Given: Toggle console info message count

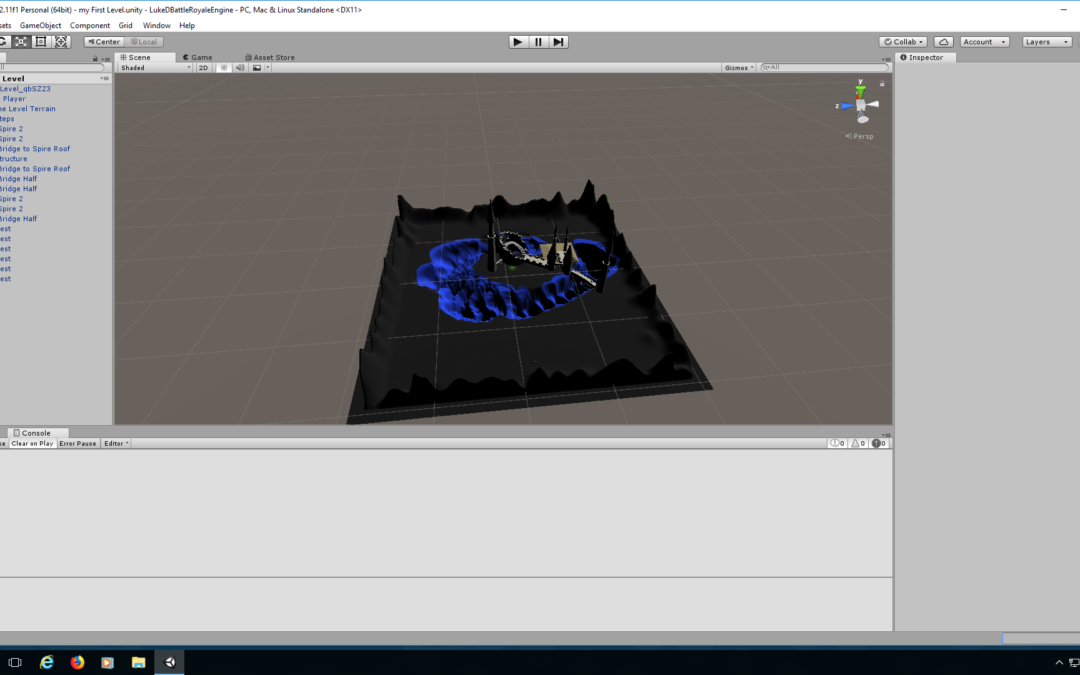Looking at the screenshot, I should (838, 444).
